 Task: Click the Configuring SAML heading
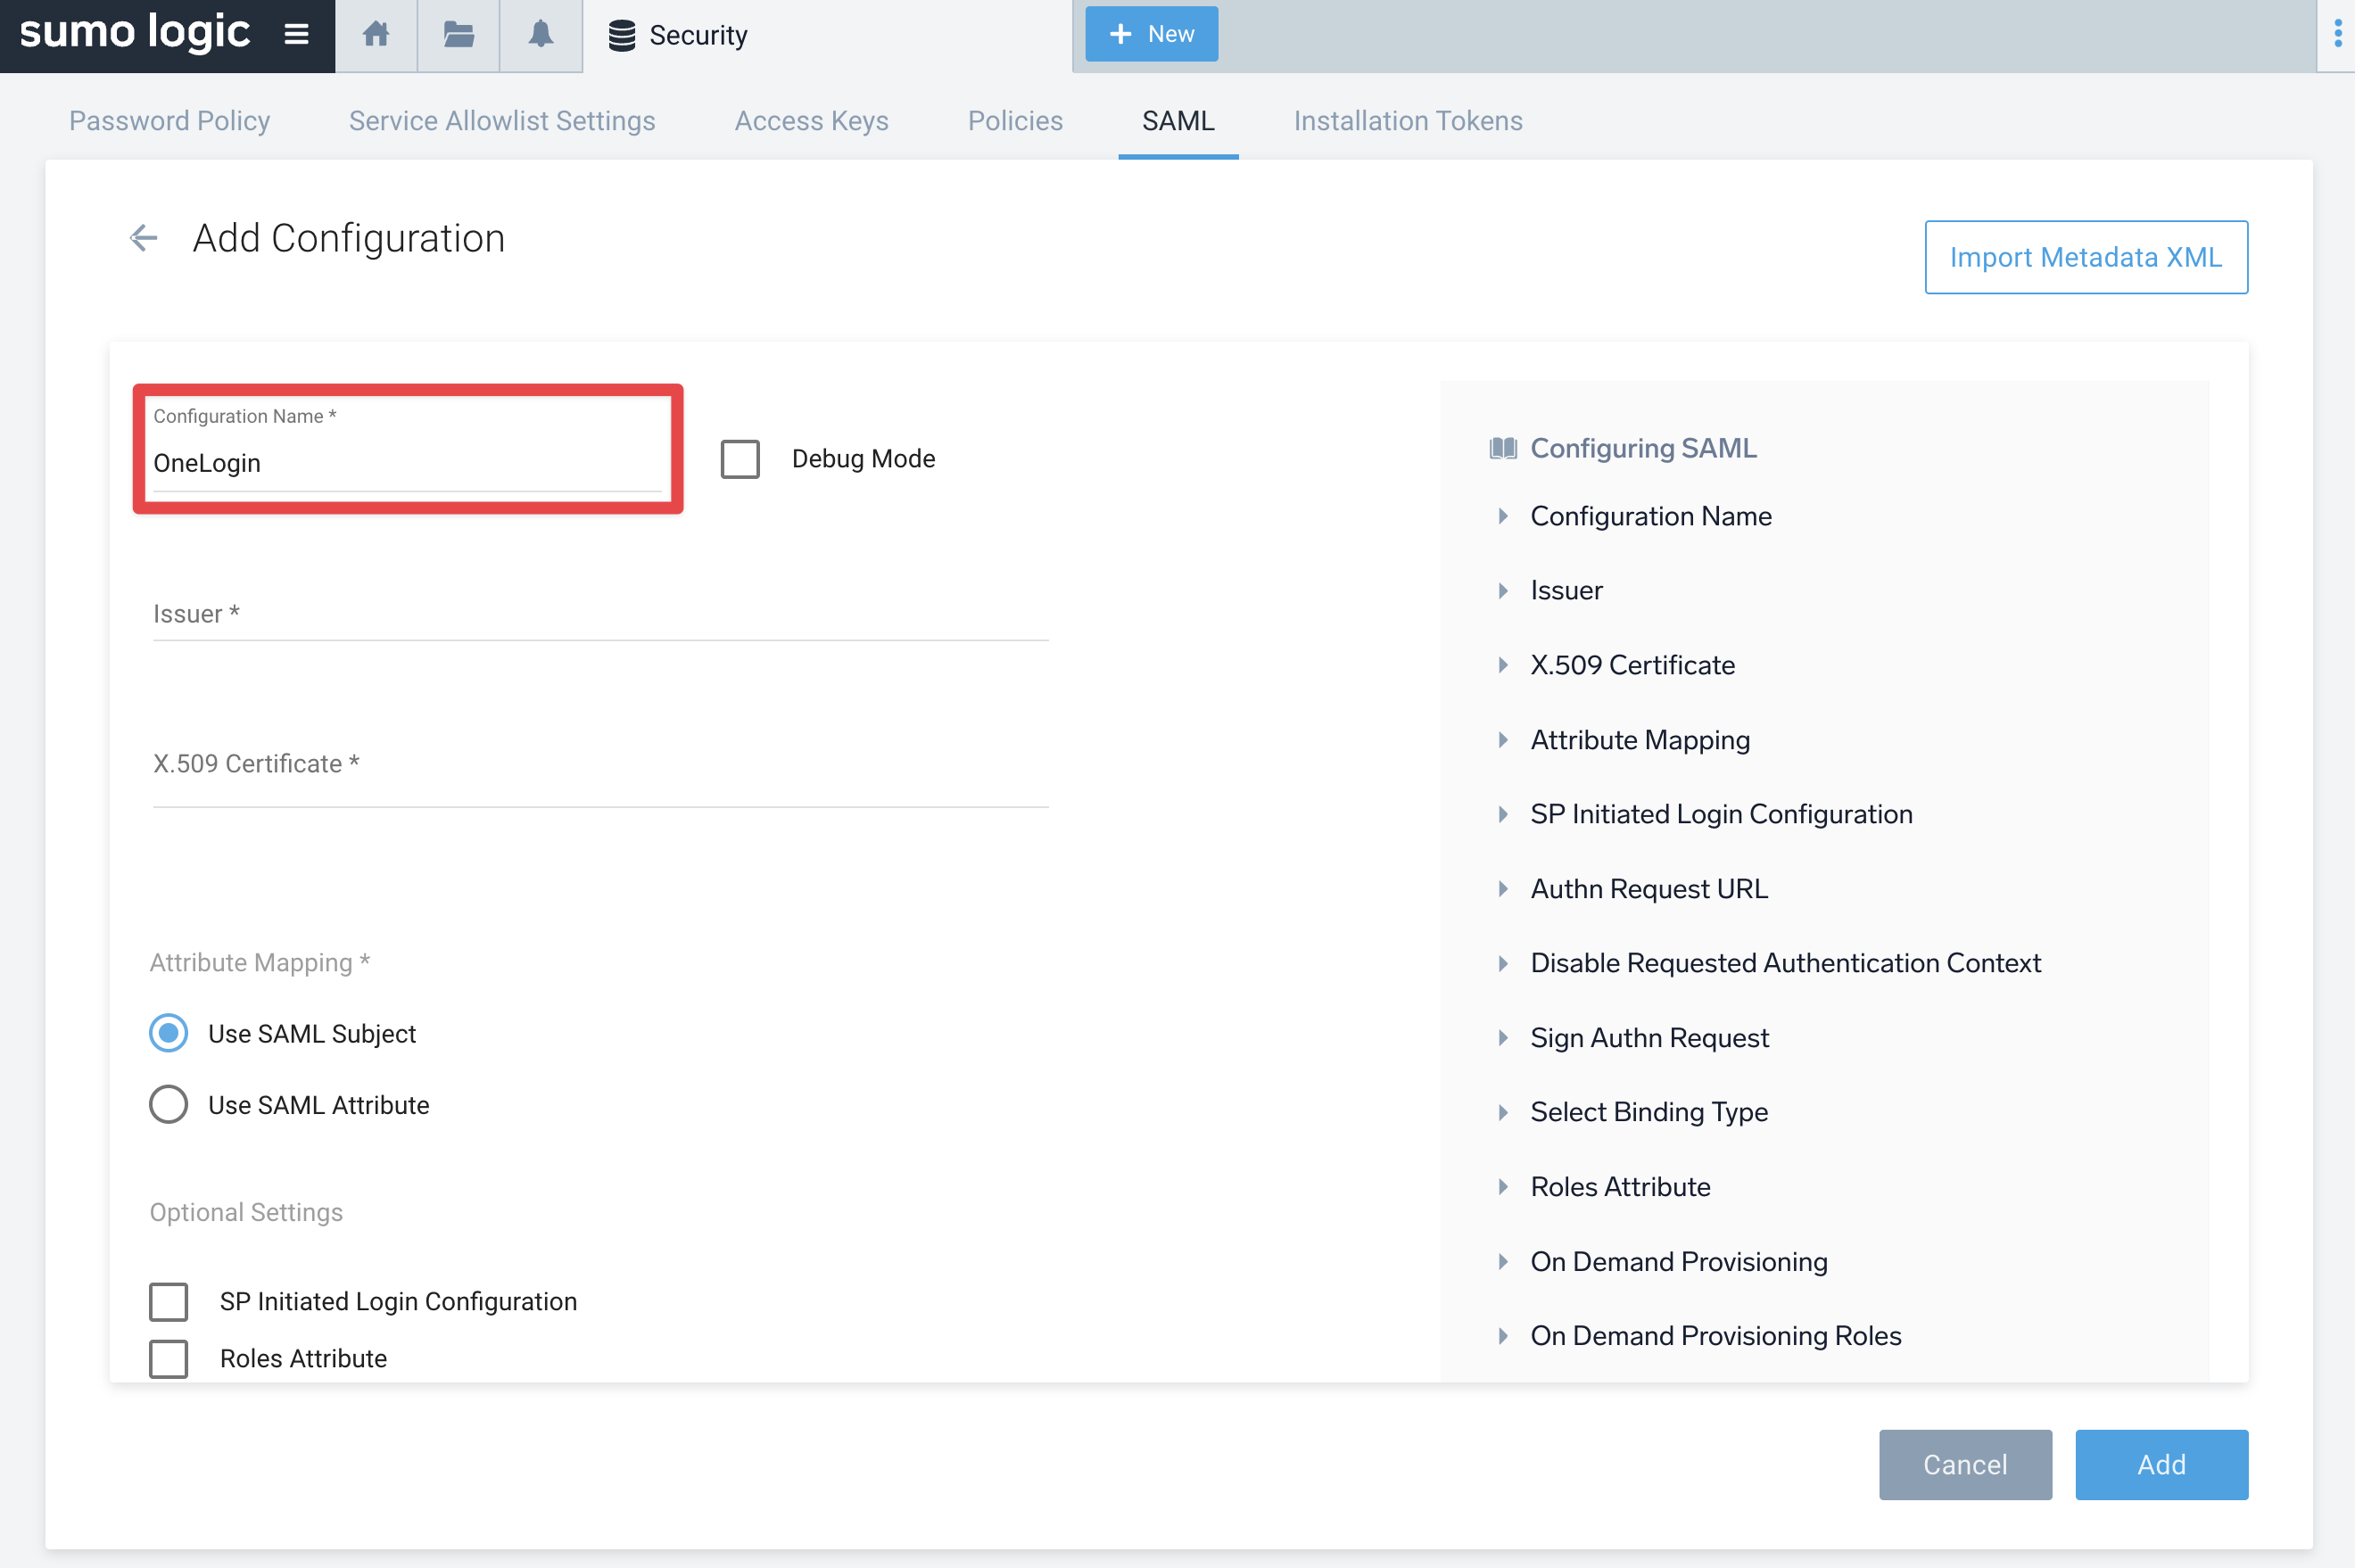point(1643,448)
